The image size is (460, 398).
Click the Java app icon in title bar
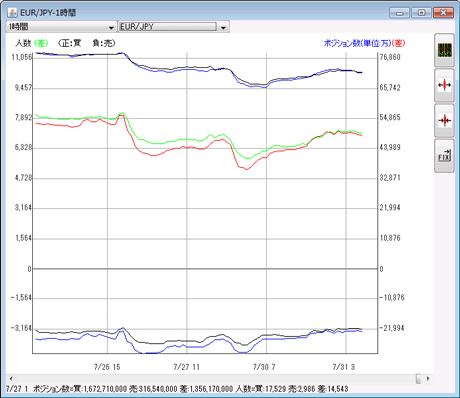pyautogui.click(x=13, y=13)
